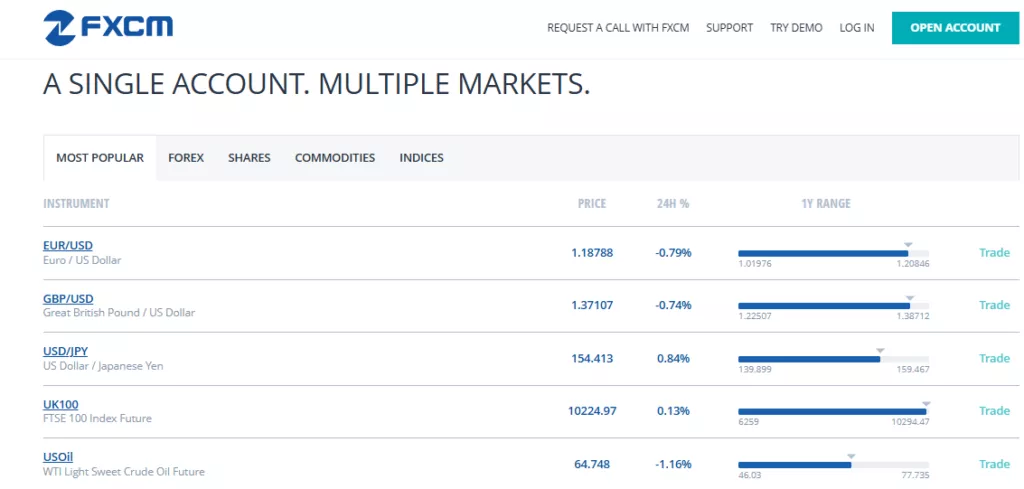Switch to the Shares tab
The height and width of the screenshot is (489, 1024).
click(x=249, y=158)
